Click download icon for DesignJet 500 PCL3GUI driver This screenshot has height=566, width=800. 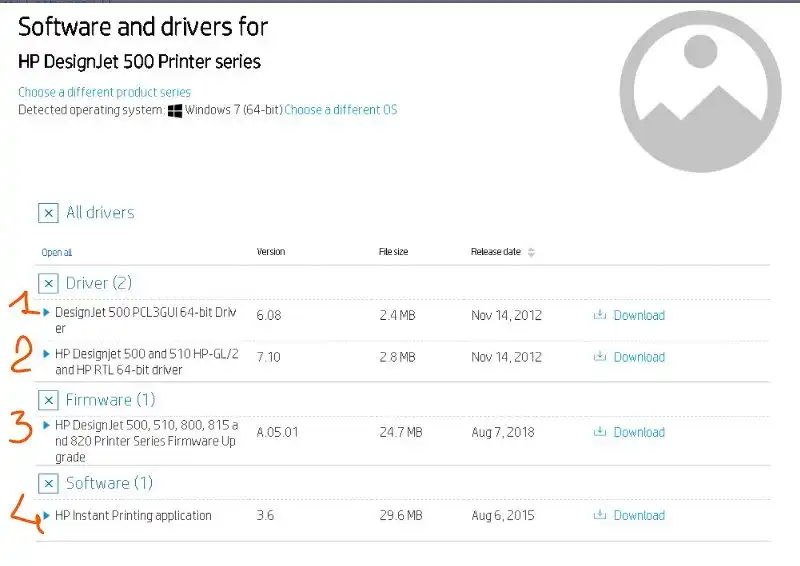click(x=600, y=315)
